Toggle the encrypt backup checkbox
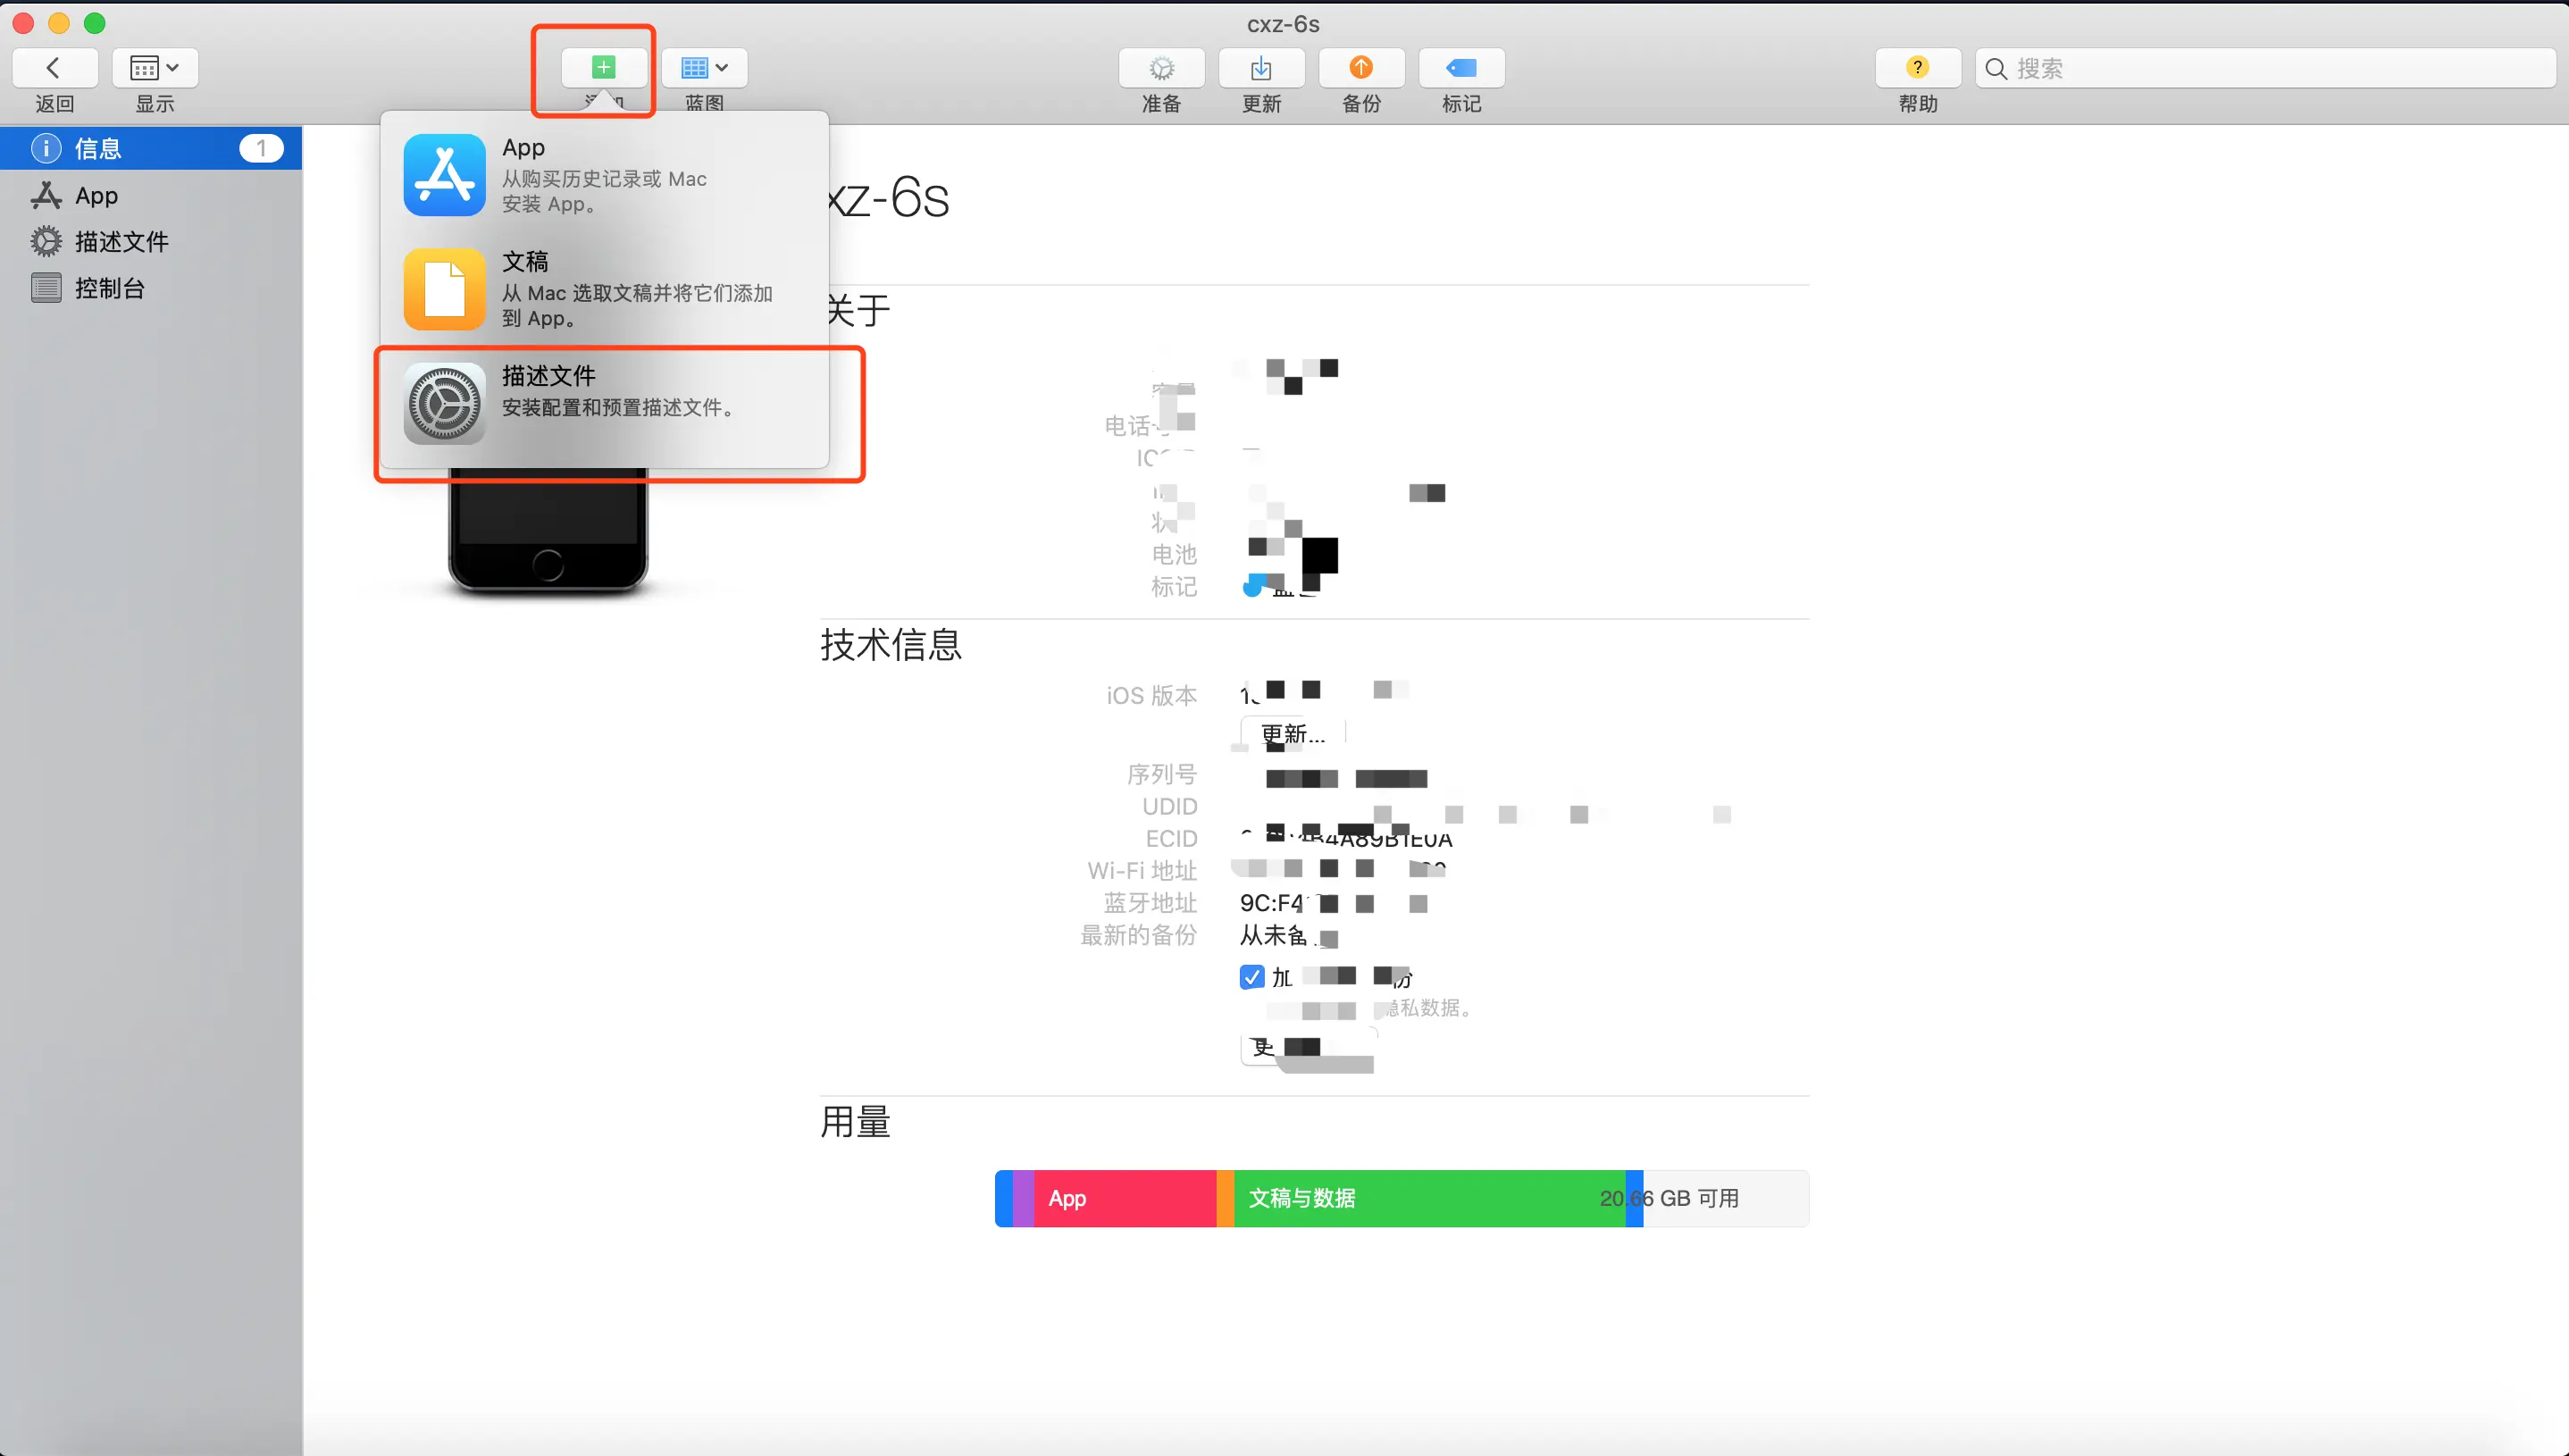Viewport: 2569px width, 1456px height. click(x=1251, y=977)
